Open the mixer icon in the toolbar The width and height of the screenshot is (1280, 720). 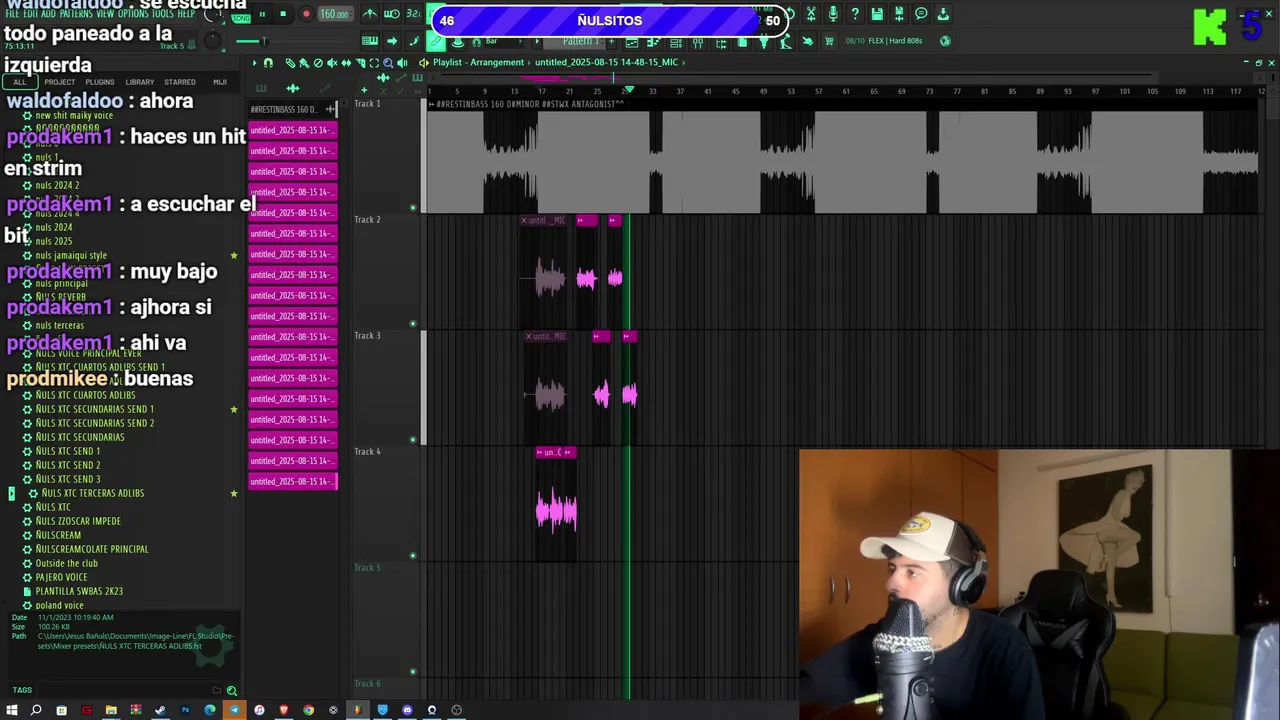tap(698, 42)
